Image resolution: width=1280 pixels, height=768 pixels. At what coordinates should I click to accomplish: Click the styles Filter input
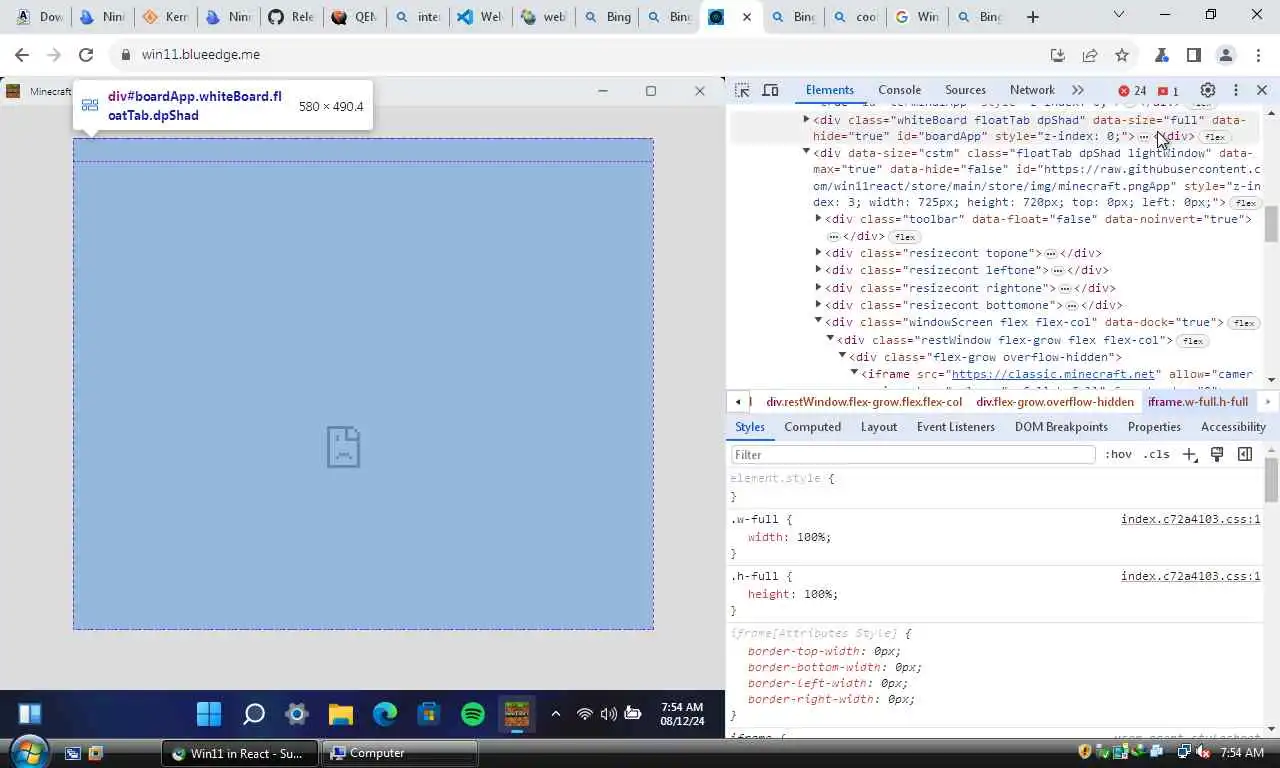click(913, 455)
